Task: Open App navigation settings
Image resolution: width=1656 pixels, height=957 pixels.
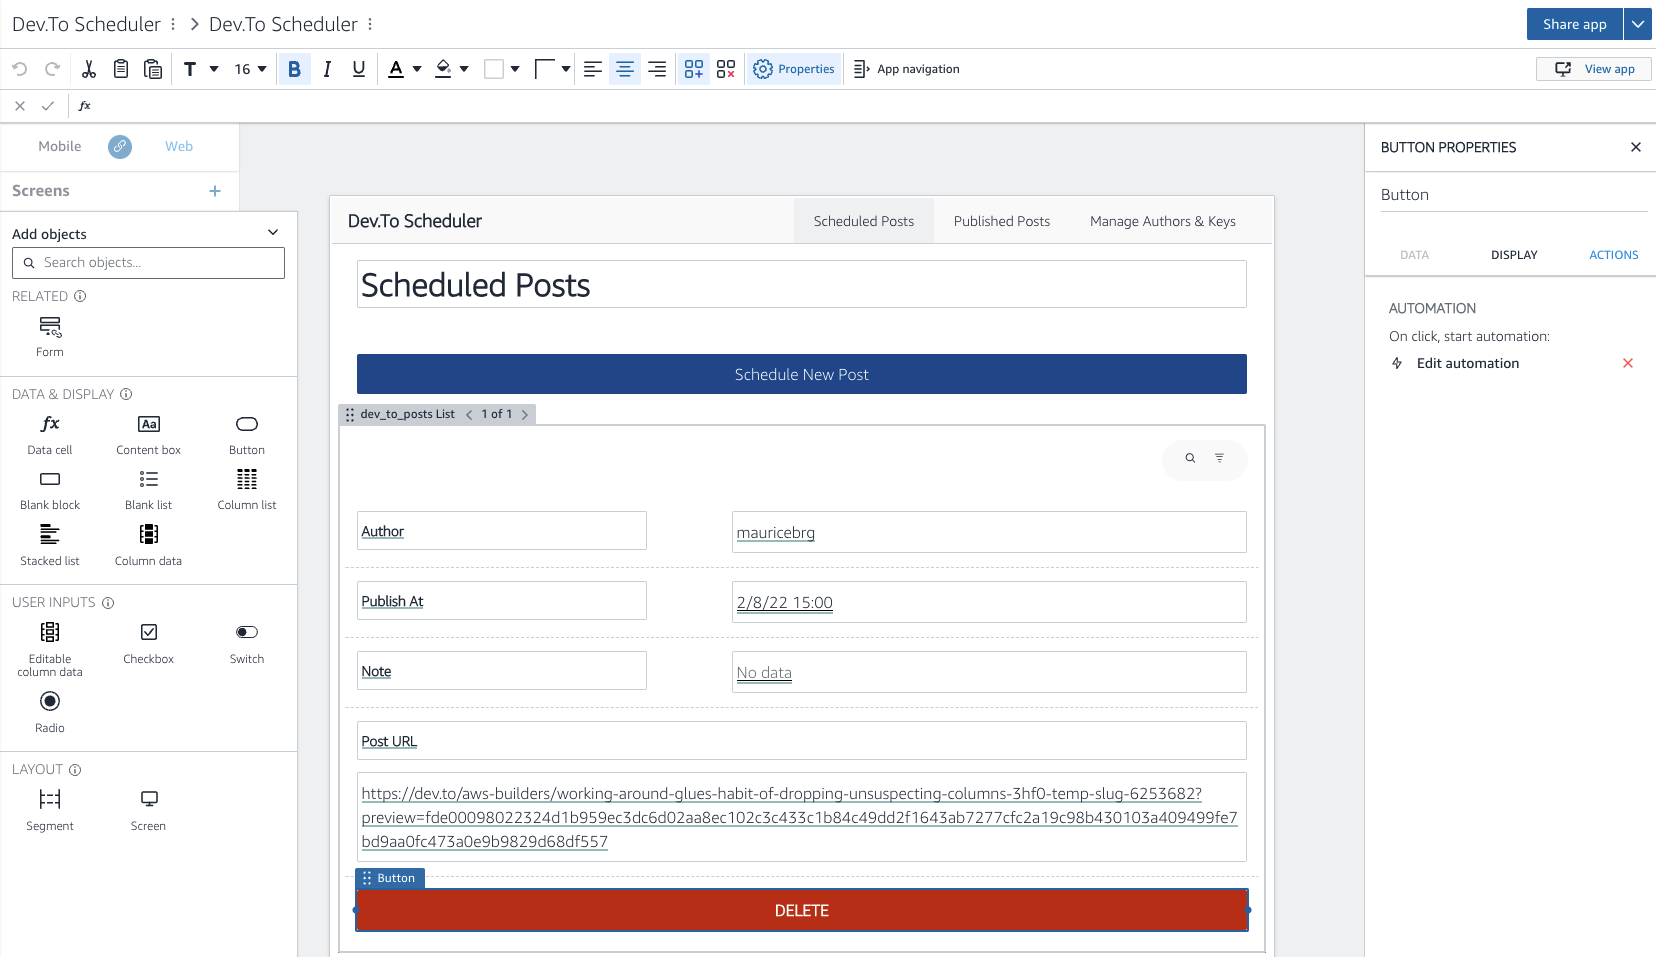Action: 906,69
